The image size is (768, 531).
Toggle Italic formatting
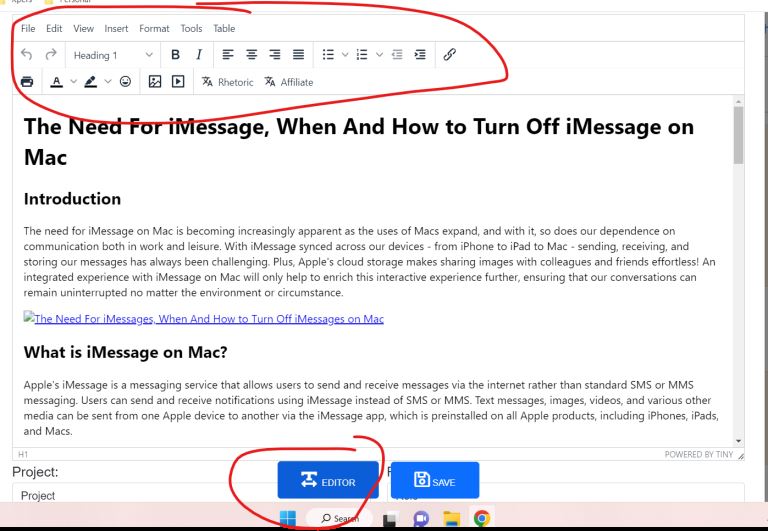pos(199,54)
